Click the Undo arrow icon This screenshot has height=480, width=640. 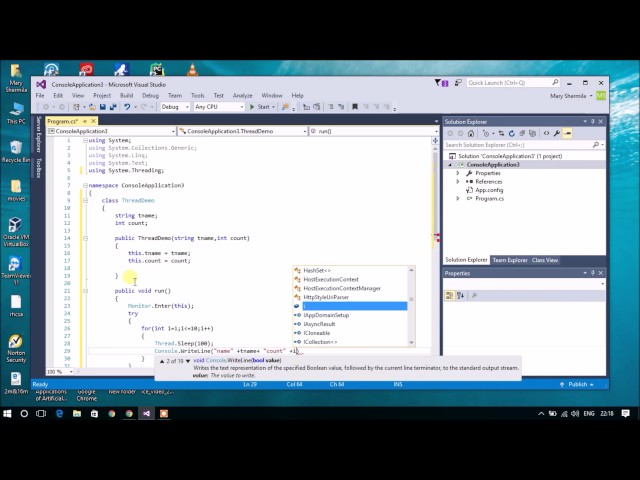[x=127, y=107]
